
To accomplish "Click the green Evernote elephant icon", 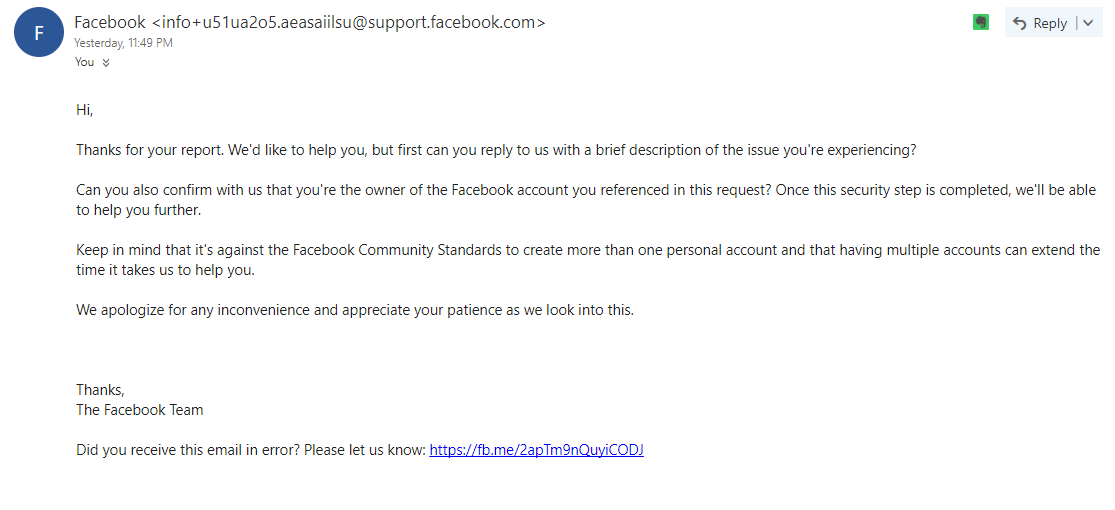I will pos(981,23).
